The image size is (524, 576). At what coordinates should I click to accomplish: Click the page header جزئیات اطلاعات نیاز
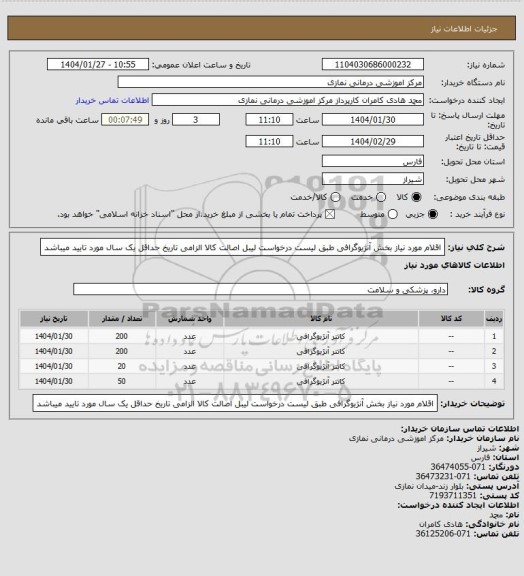pos(464,29)
